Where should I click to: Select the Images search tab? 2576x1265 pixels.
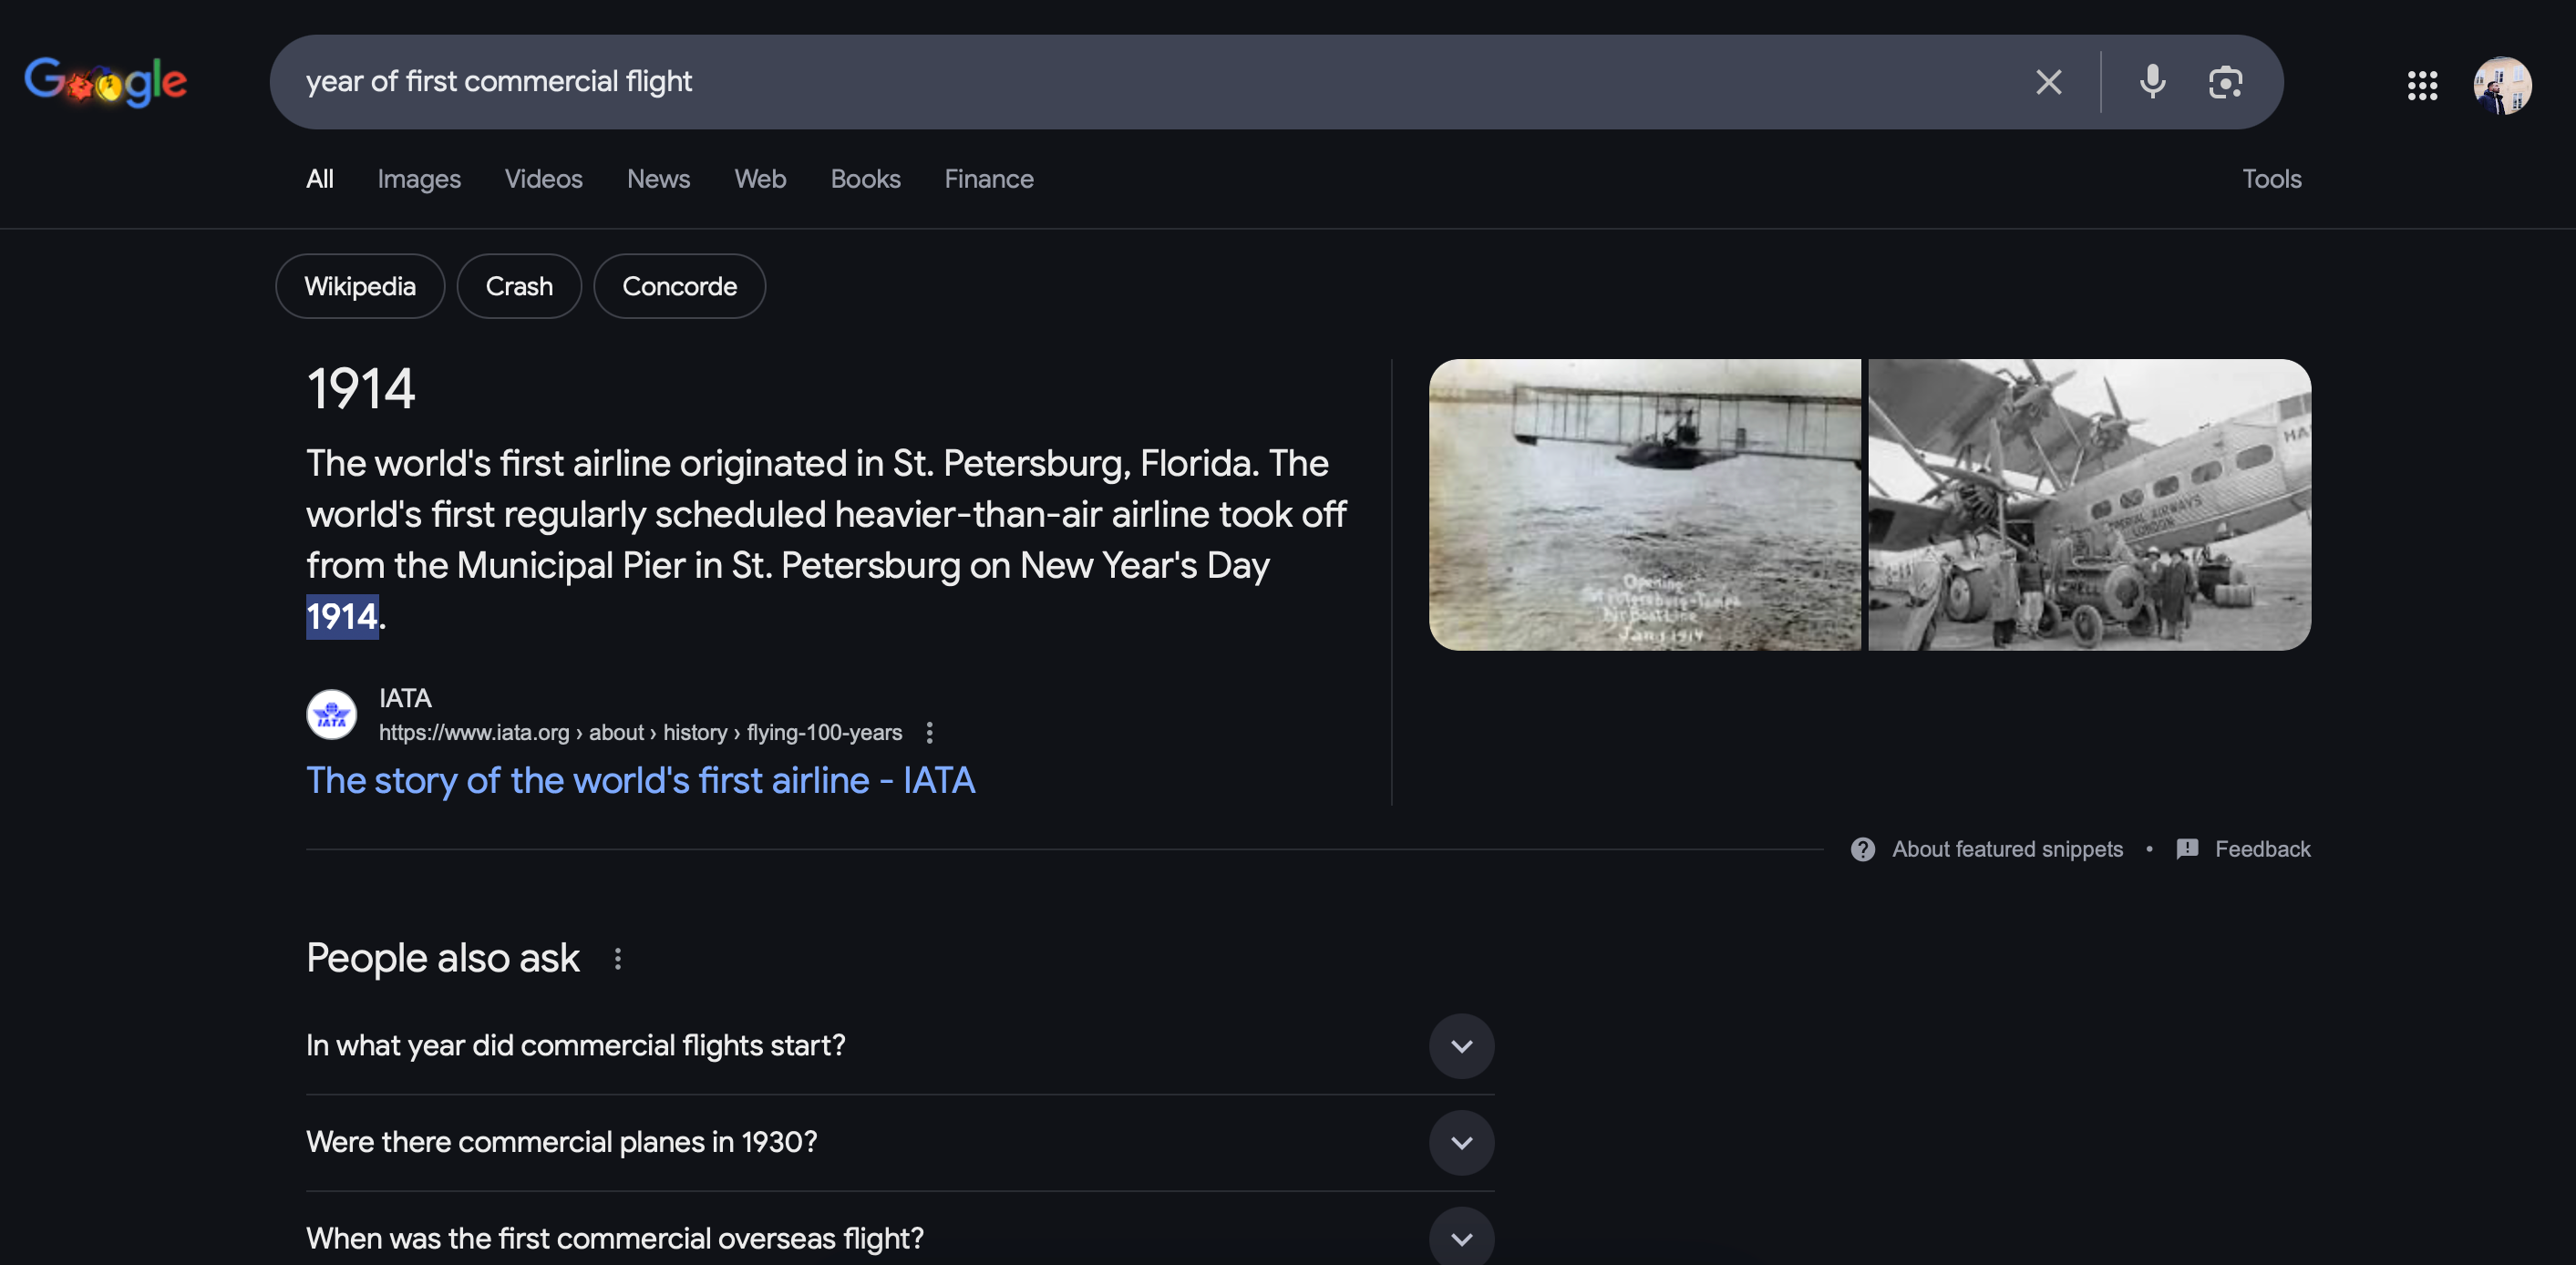pyautogui.click(x=419, y=179)
